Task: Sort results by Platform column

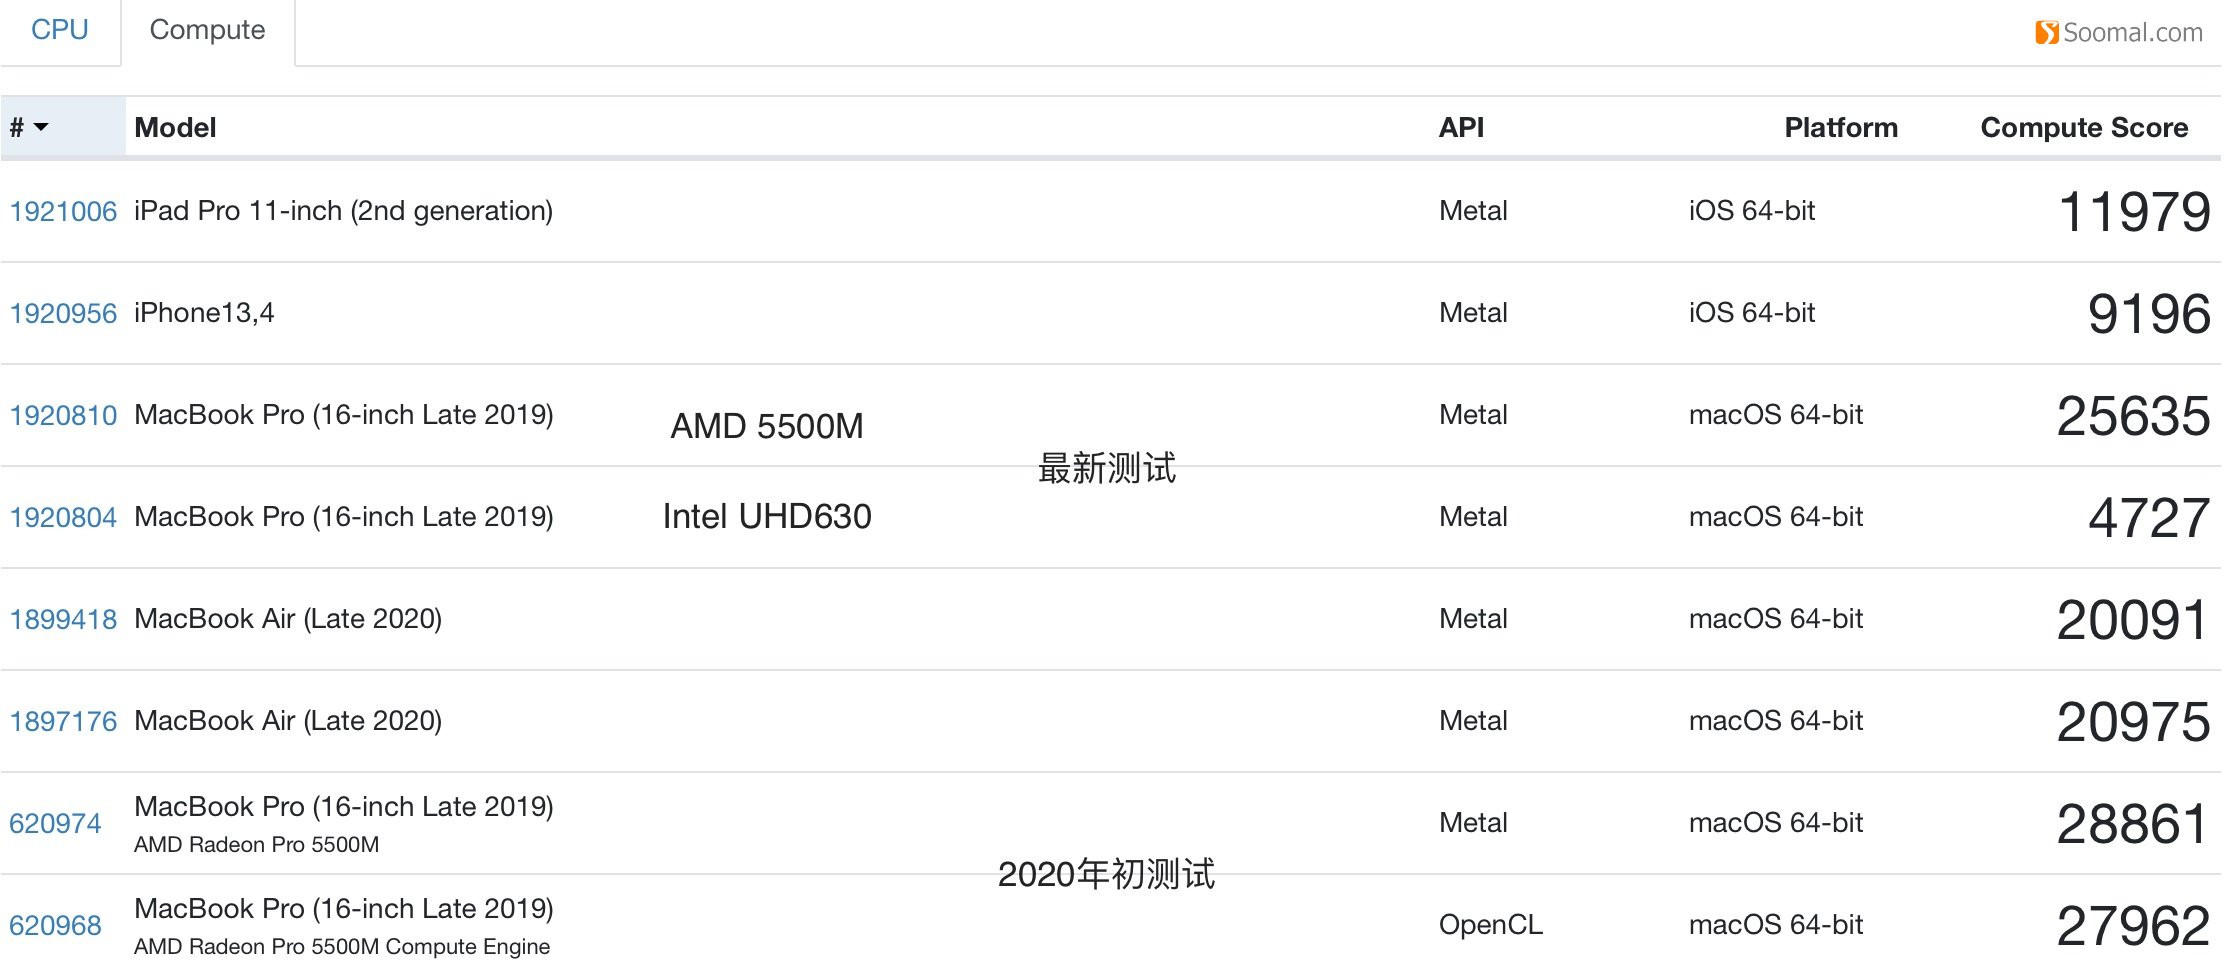Action: click(x=1840, y=127)
